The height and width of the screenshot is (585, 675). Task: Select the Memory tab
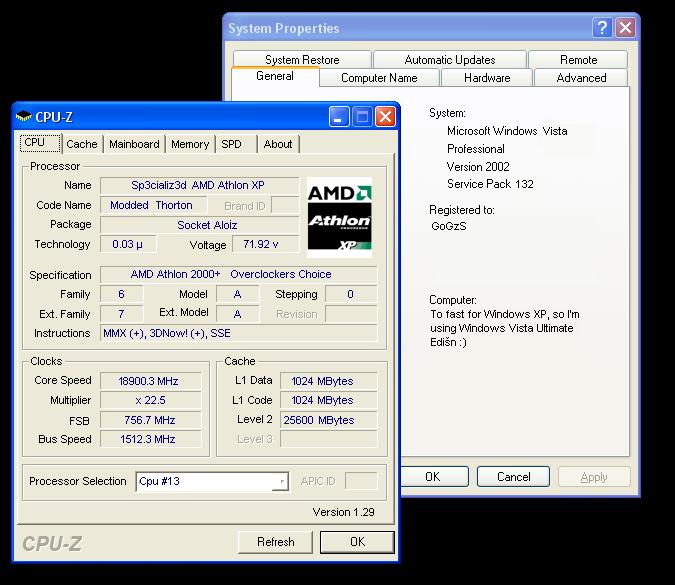[x=190, y=144]
